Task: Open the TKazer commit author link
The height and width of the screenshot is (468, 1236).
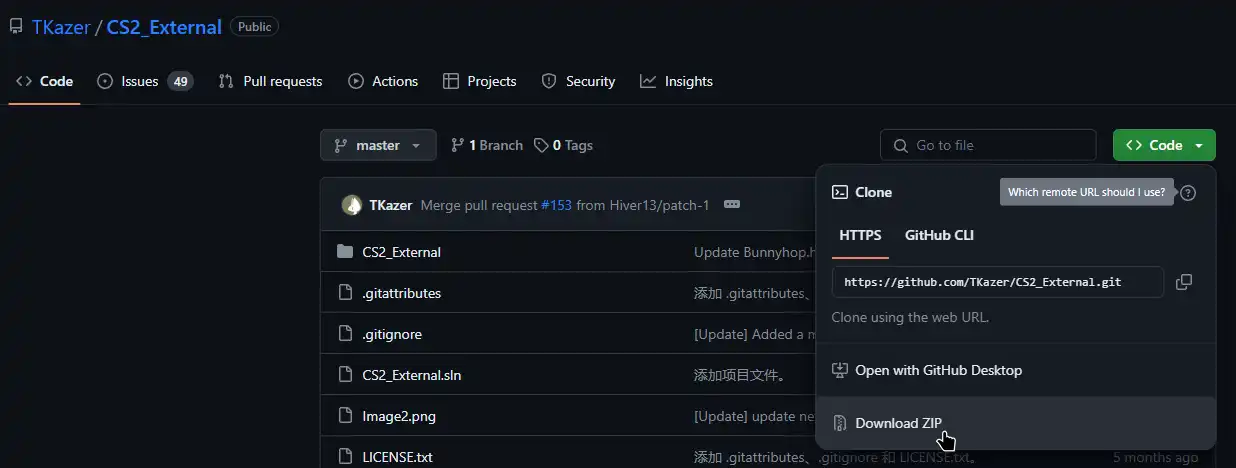Action: coord(390,205)
